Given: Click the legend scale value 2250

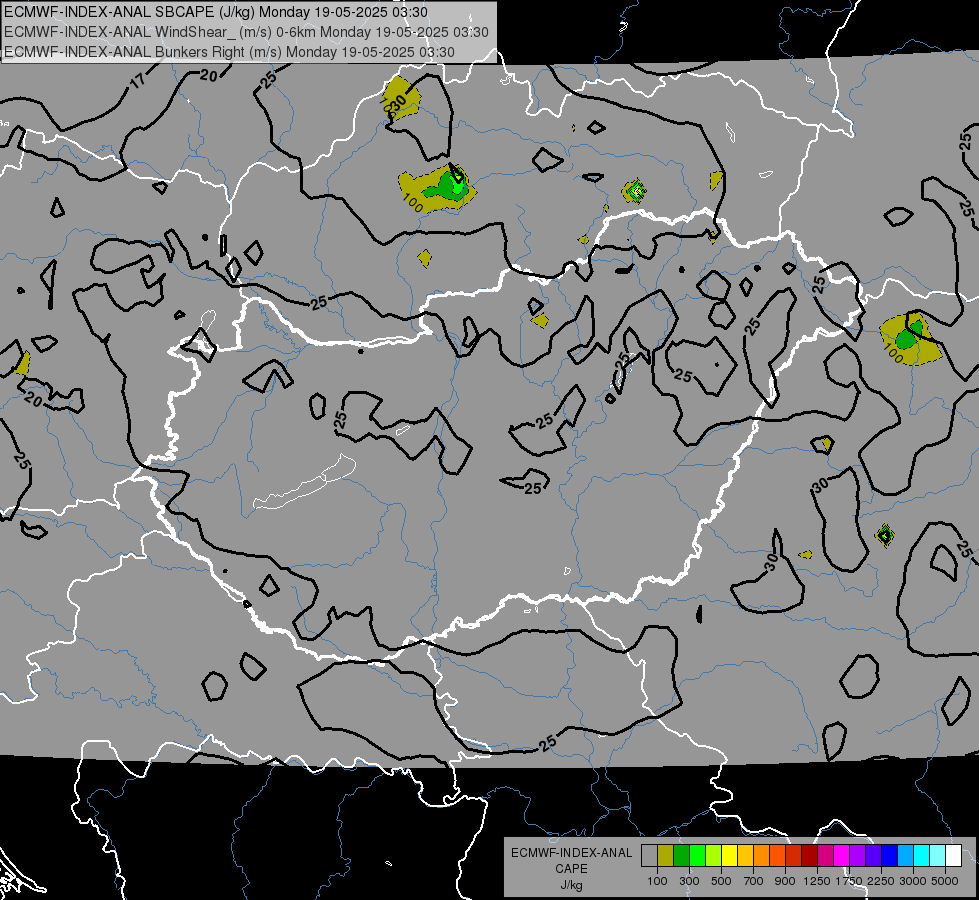Looking at the screenshot, I should (x=881, y=881).
